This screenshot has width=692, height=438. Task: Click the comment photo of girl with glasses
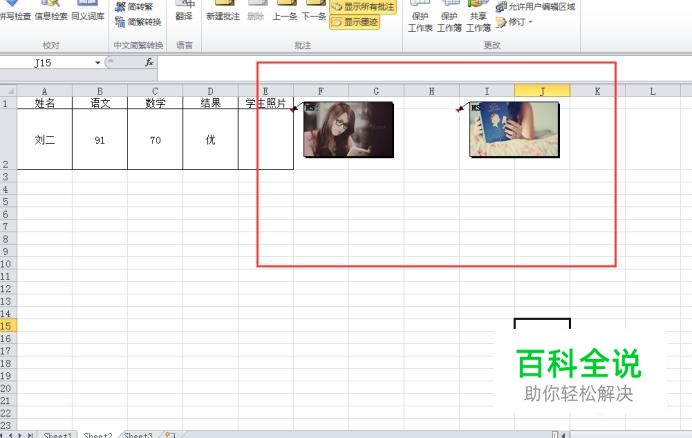pyautogui.click(x=349, y=129)
